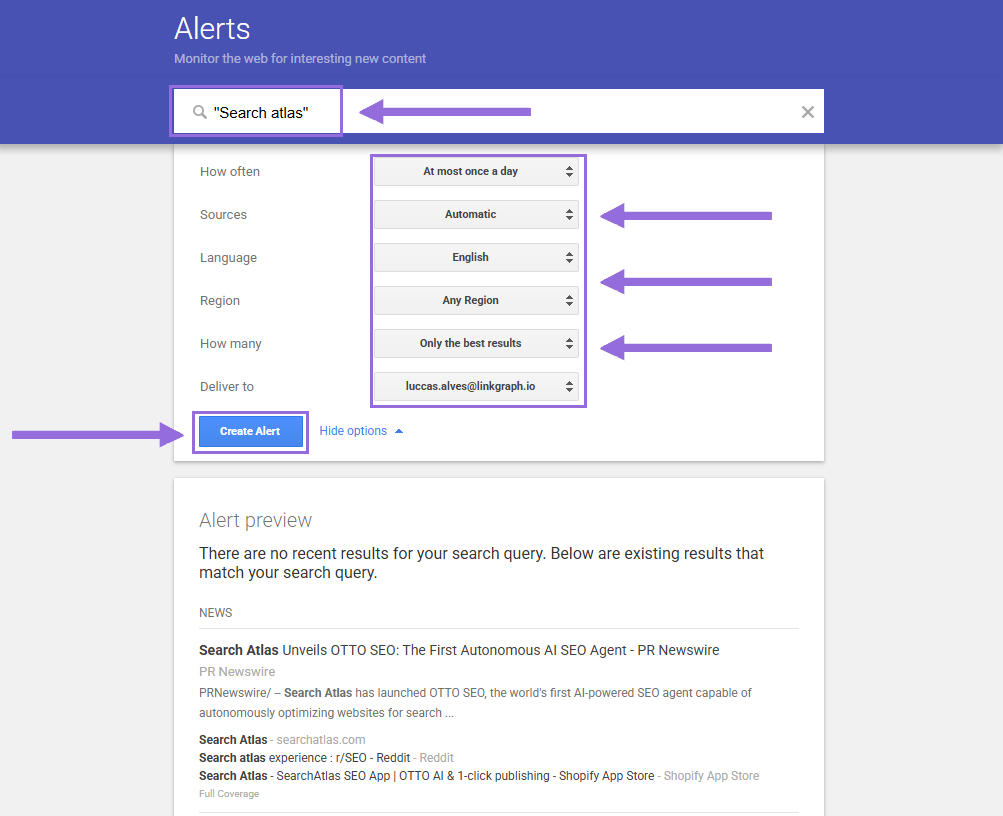The image size is (1003, 816).
Task: Click the search magnifier icon
Action: (x=200, y=112)
